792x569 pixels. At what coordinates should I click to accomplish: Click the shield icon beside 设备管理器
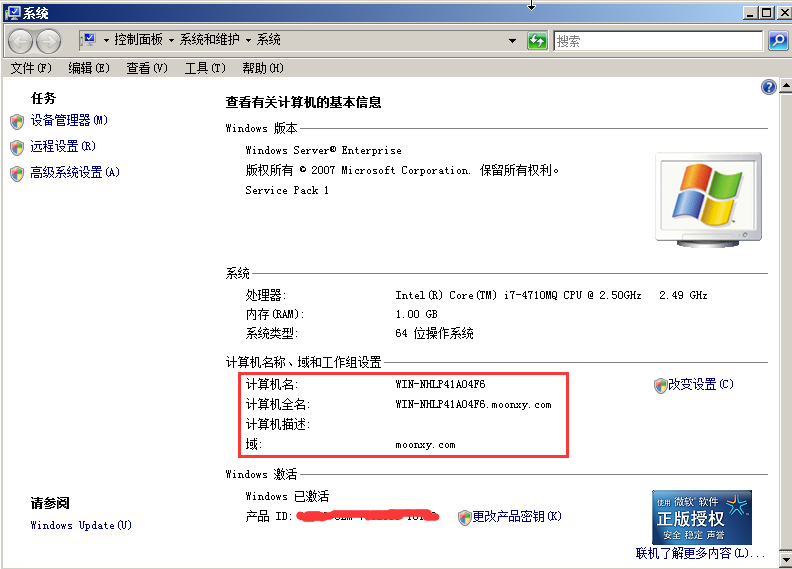(x=17, y=121)
